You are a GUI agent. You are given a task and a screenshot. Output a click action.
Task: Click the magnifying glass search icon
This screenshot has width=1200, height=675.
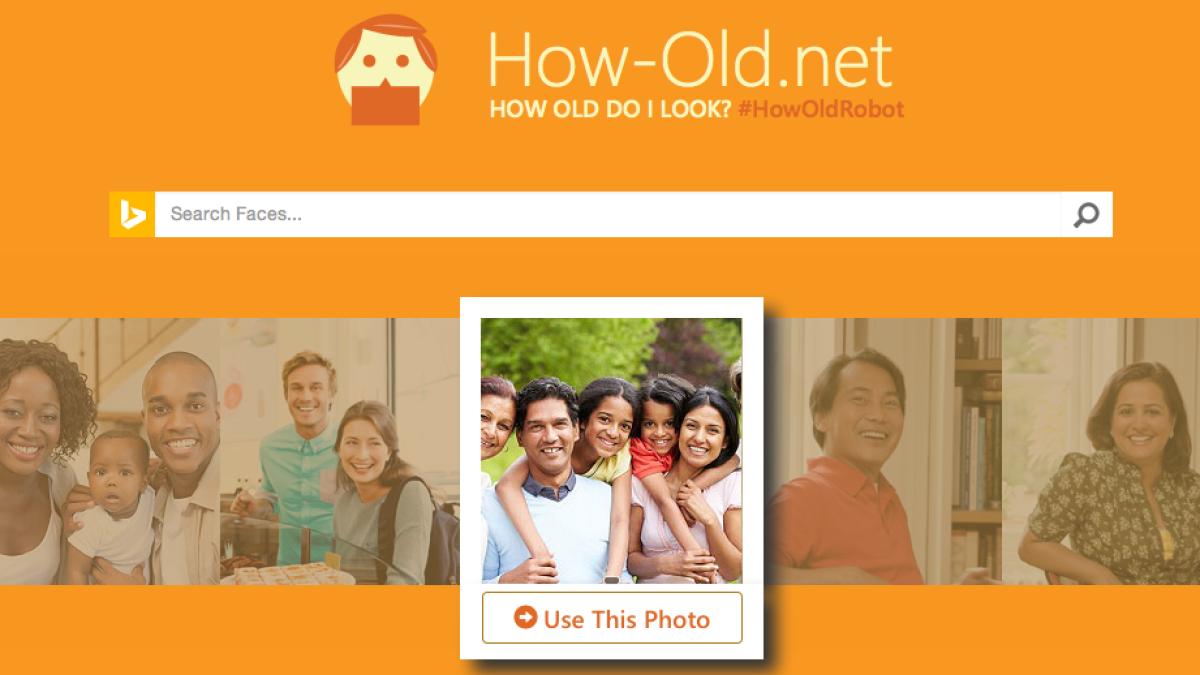(x=1086, y=214)
